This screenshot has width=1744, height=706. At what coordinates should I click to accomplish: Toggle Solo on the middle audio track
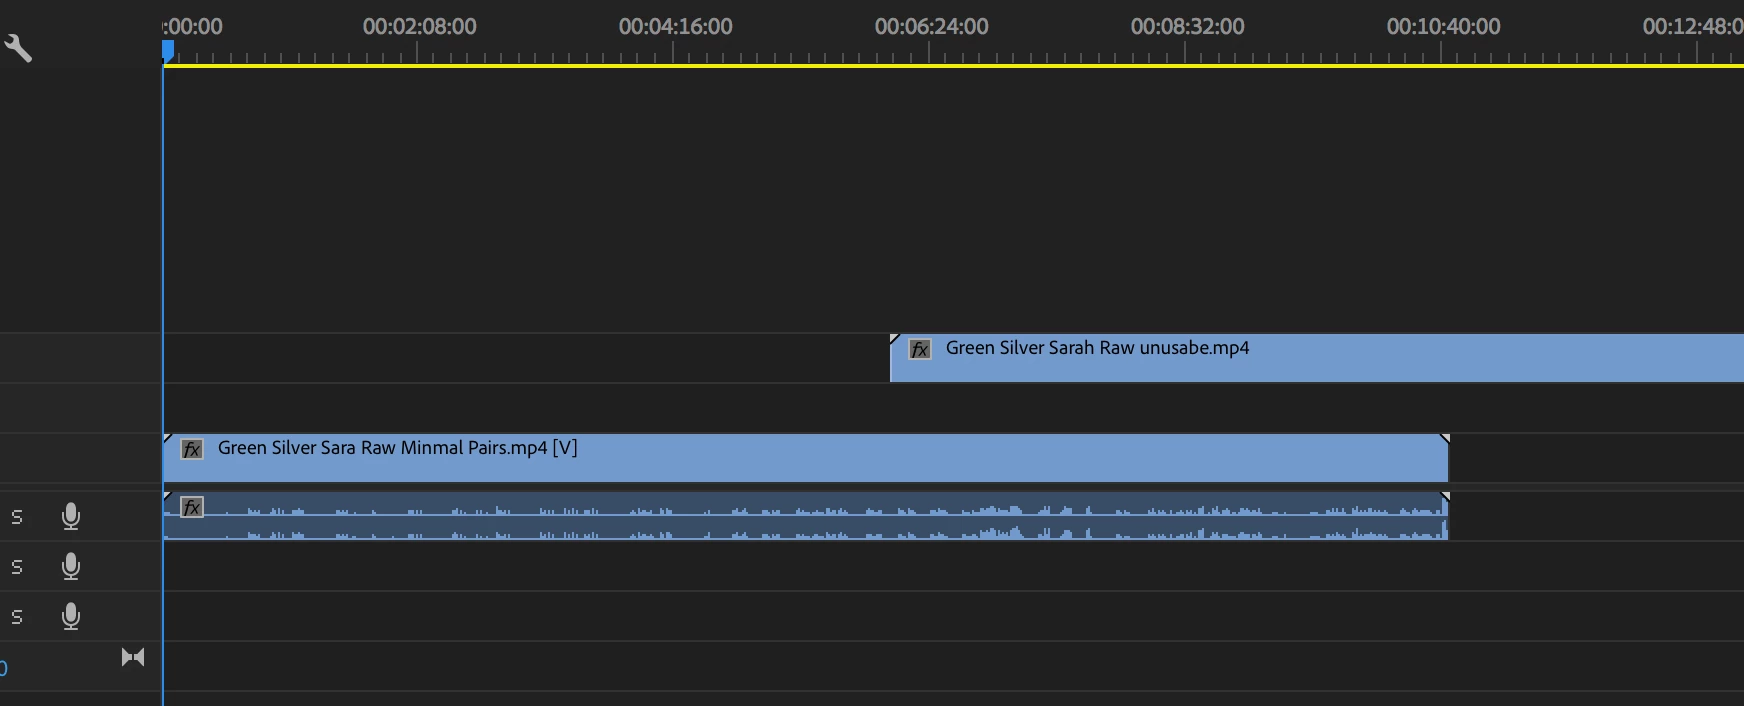[x=16, y=567]
